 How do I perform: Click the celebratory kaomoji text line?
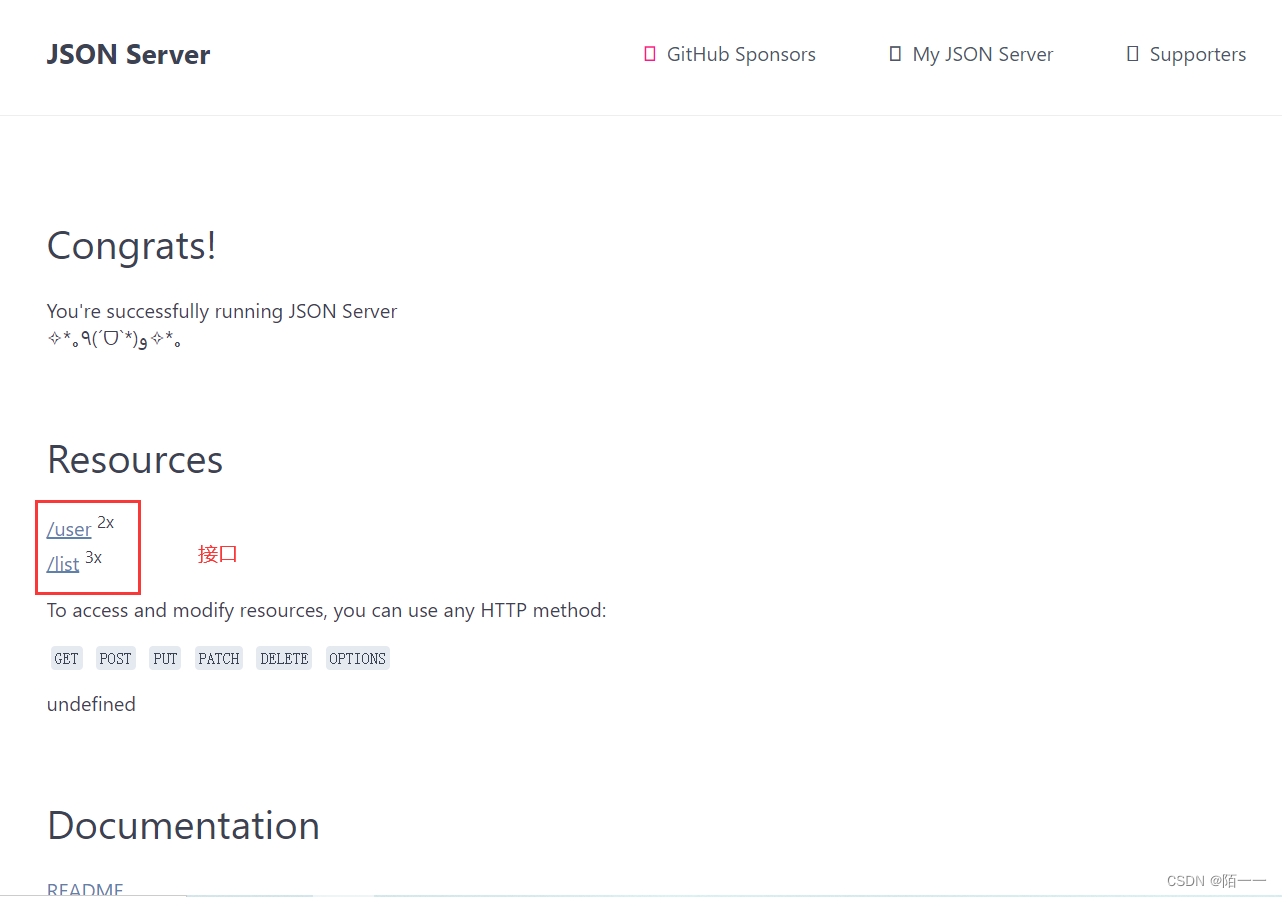click(x=113, y=340)
